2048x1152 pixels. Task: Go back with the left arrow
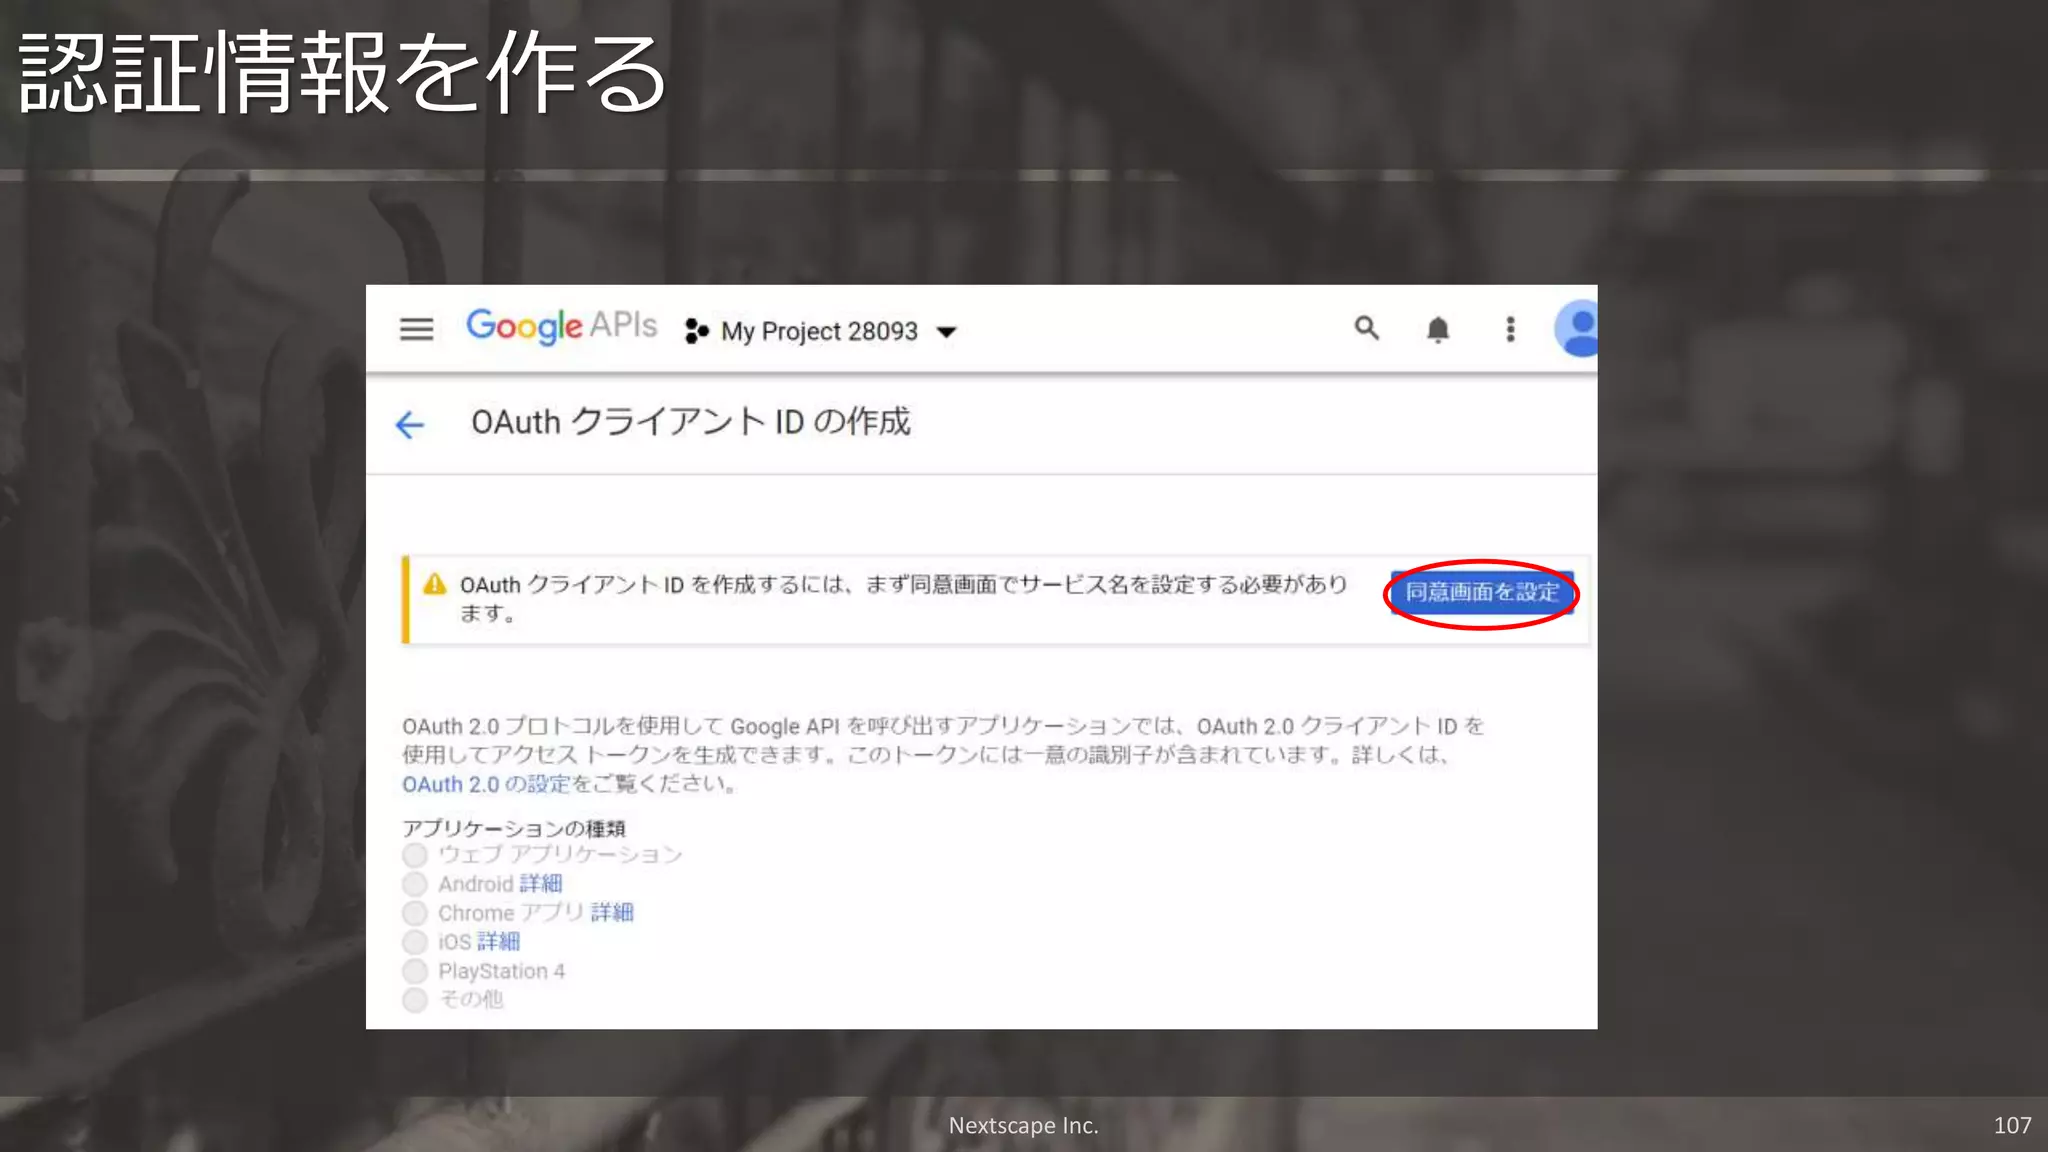pos(410,425)
